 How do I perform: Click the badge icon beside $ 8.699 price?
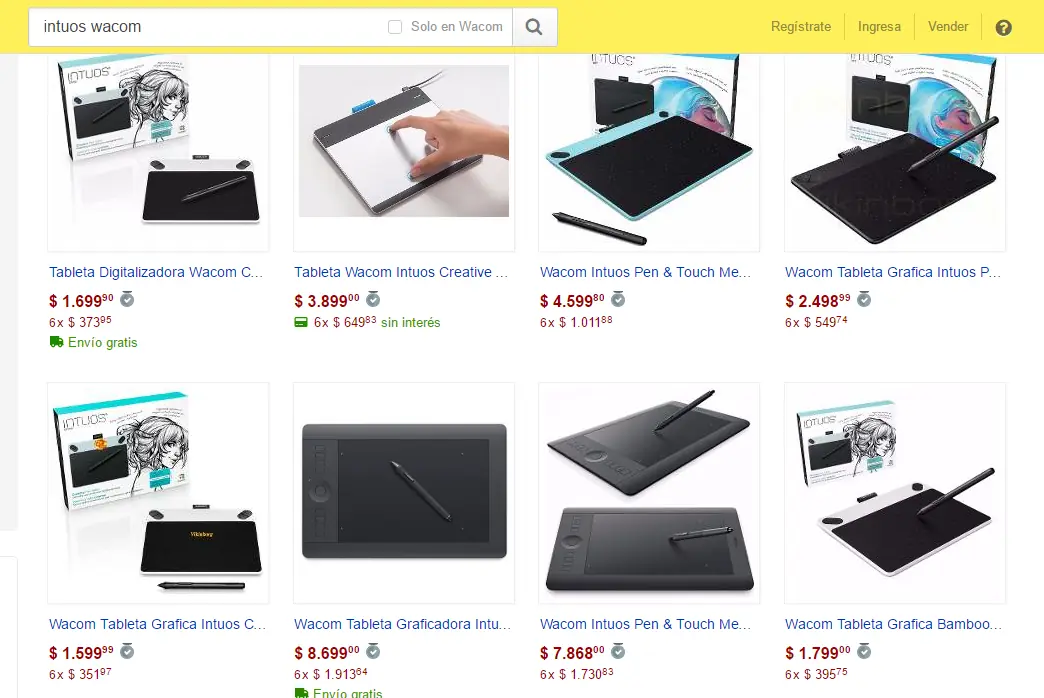tap(373, 651)
